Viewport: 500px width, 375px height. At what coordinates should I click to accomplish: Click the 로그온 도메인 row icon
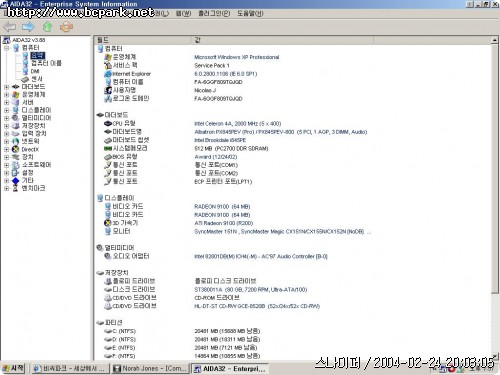pos(108,98)
